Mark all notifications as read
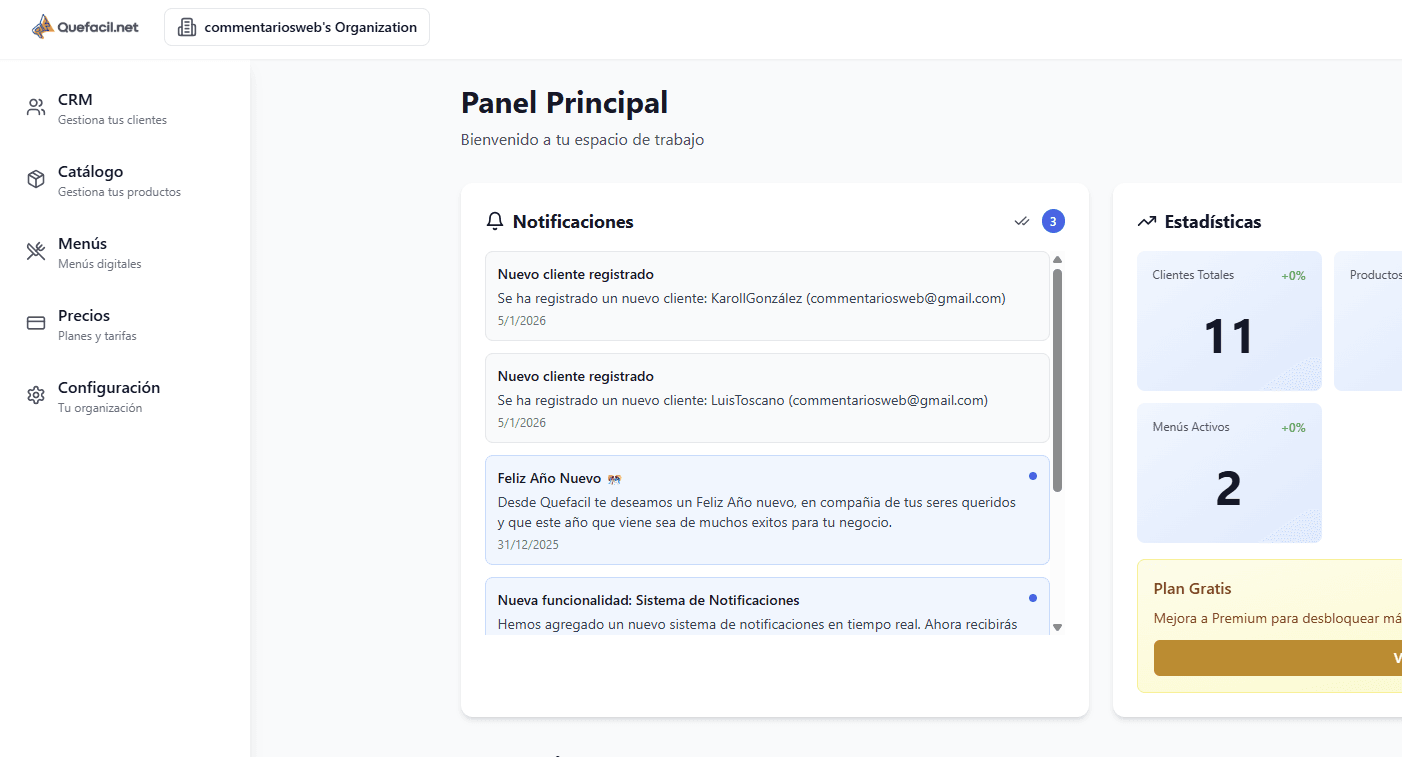The image size is (1402, 757). pos(1022,221)
